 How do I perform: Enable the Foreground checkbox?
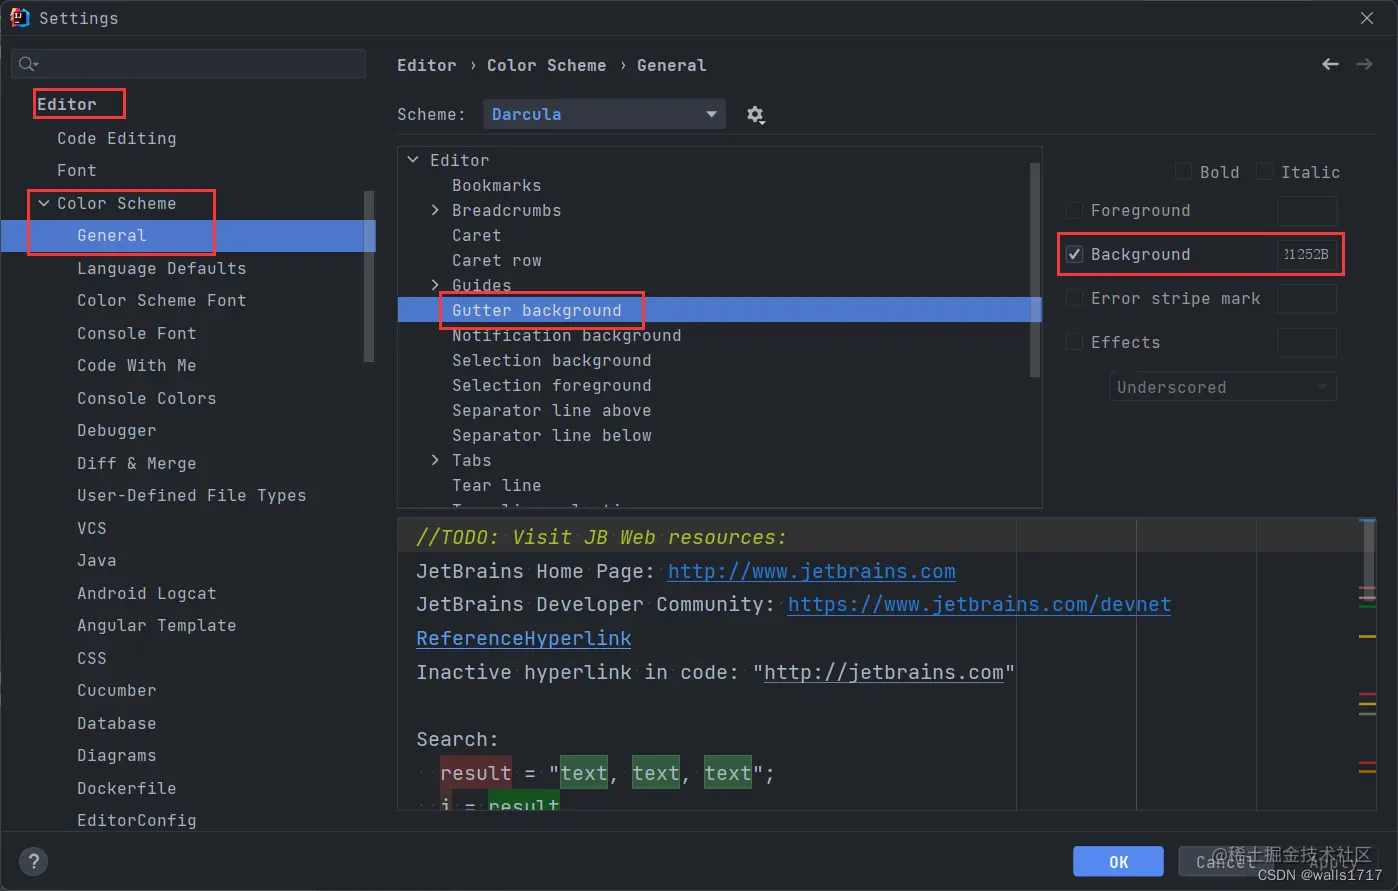click(1074, 210)
